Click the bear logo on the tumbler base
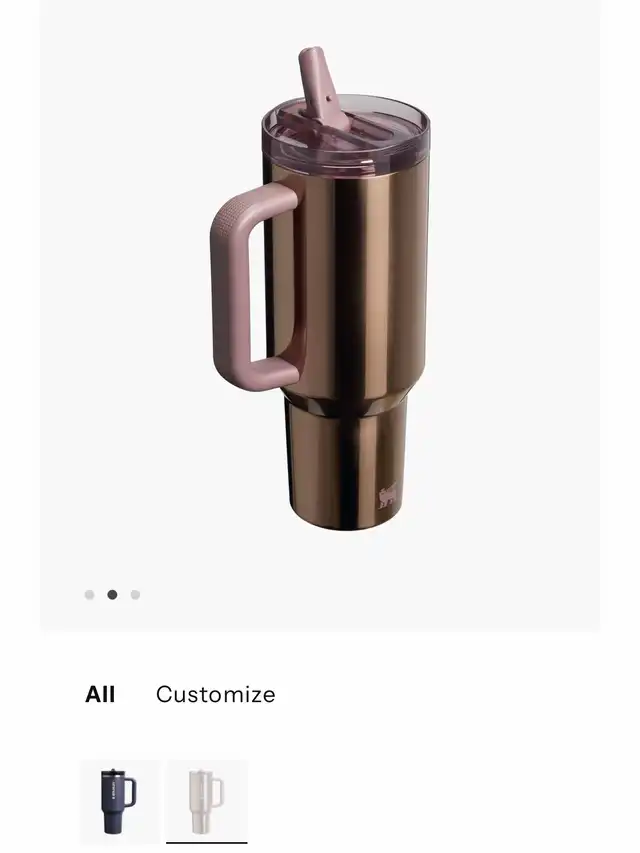Image resolution: width=640 pixels, height=853 pixels. pyautogui.click(x=388, y=497)
